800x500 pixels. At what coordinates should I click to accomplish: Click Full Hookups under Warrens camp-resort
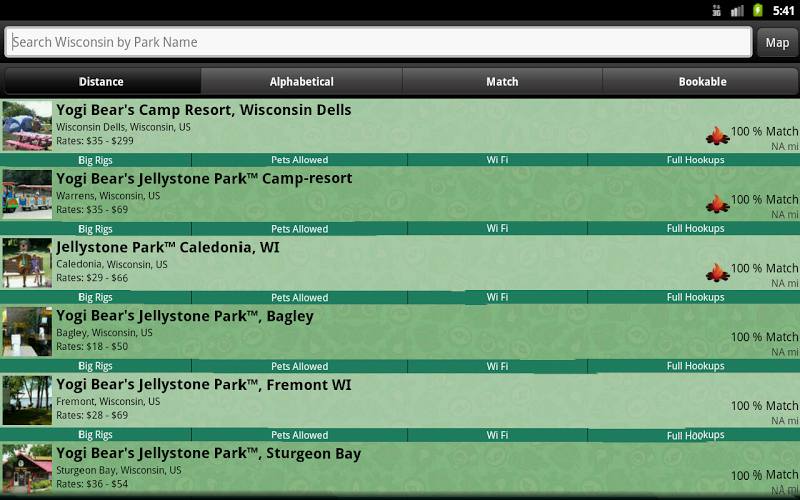[x=695, y=229]
